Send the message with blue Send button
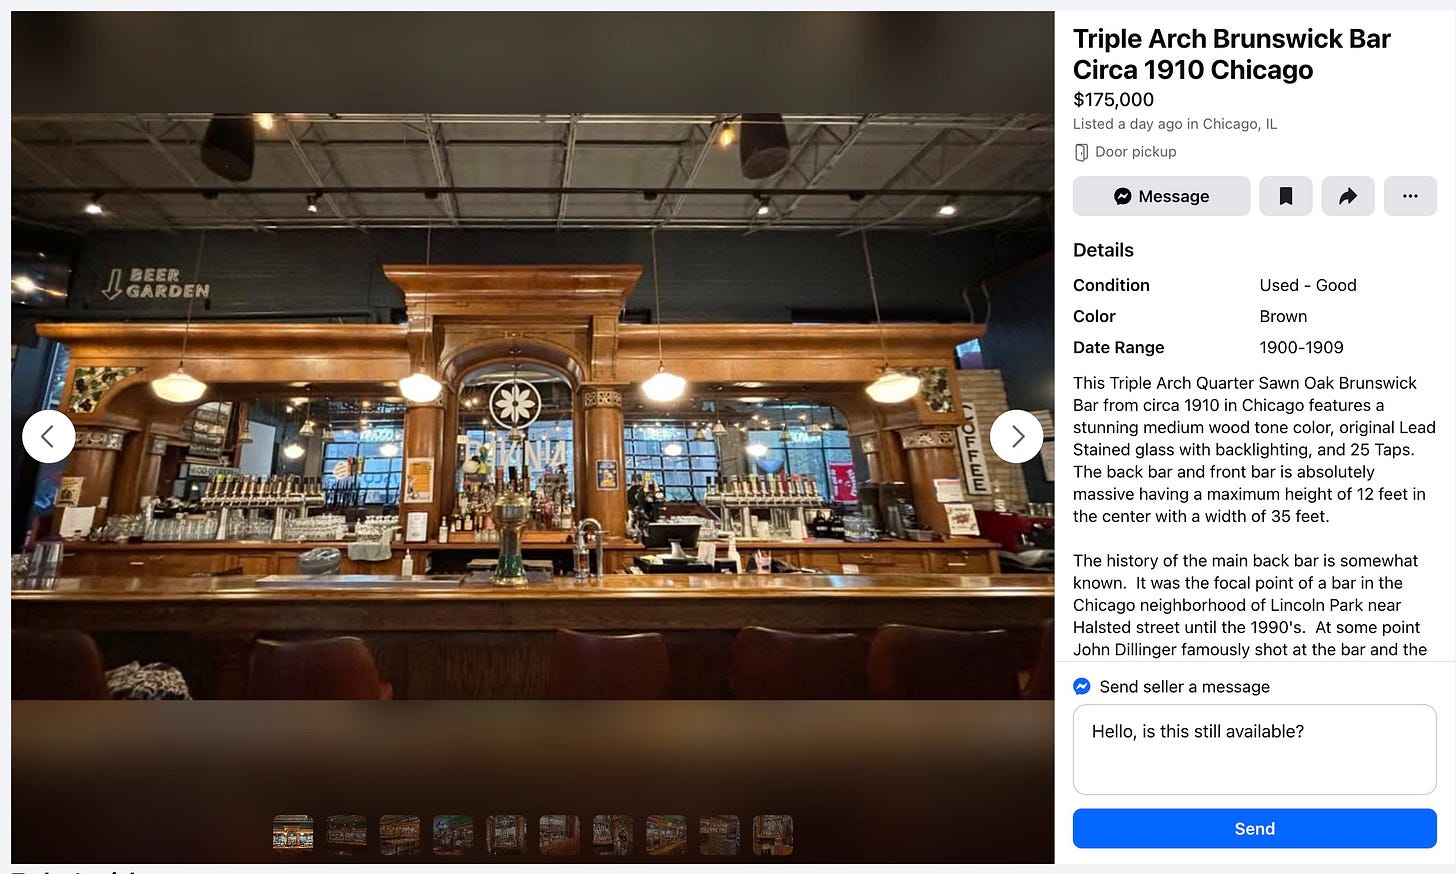Screen dimensions: 1456x874 point(1254,828)
